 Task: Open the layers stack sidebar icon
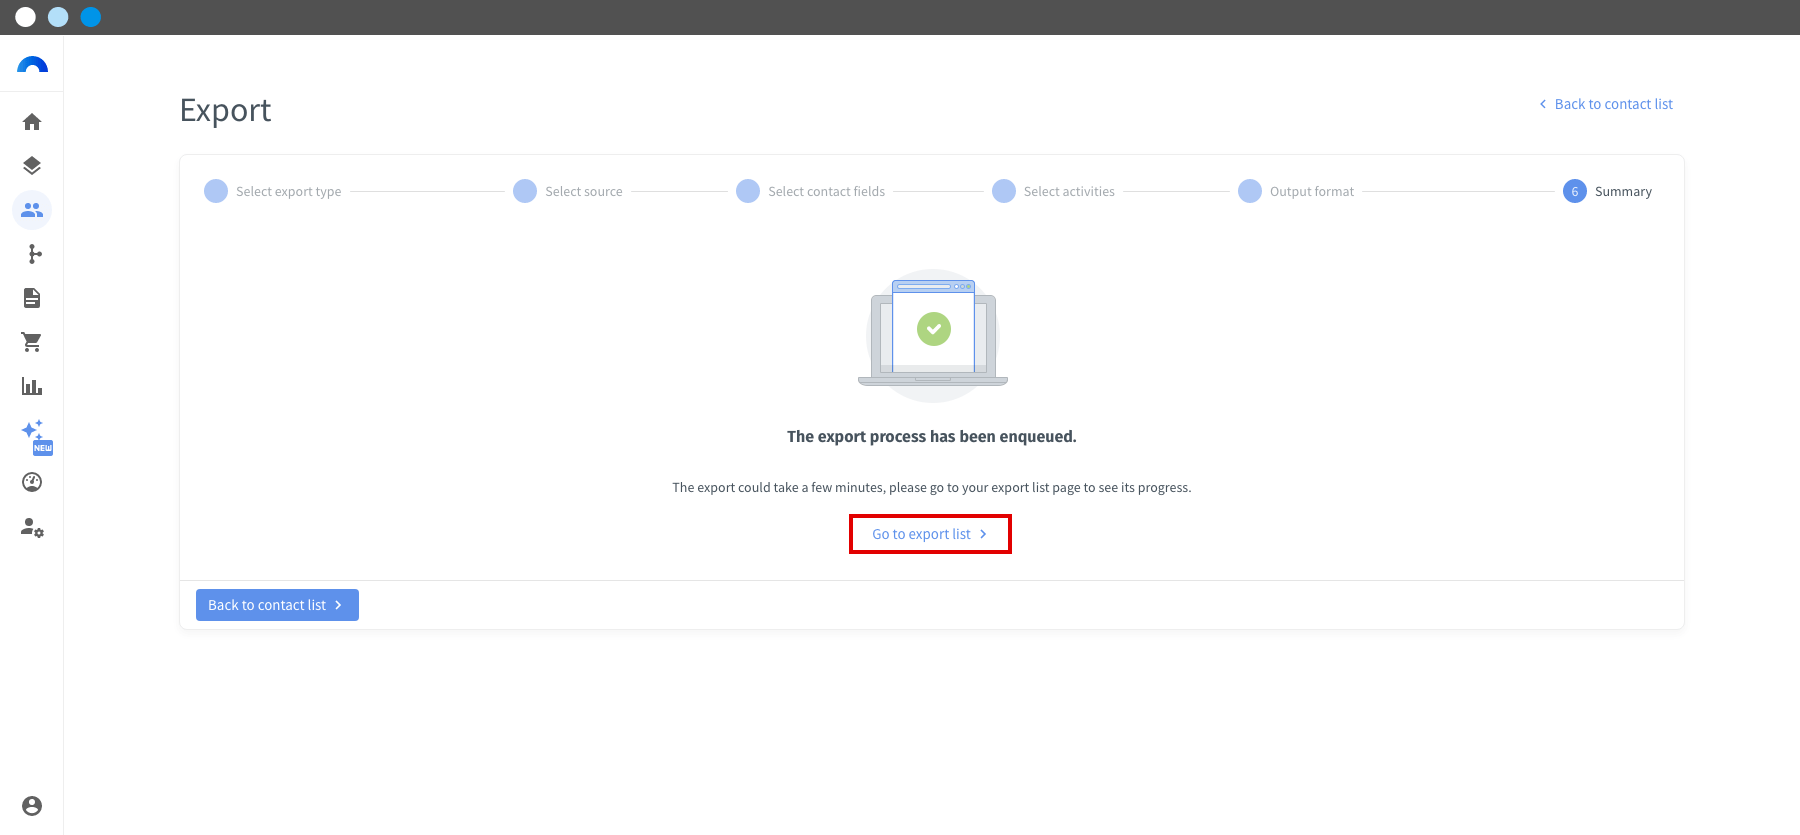coord(32,166)
